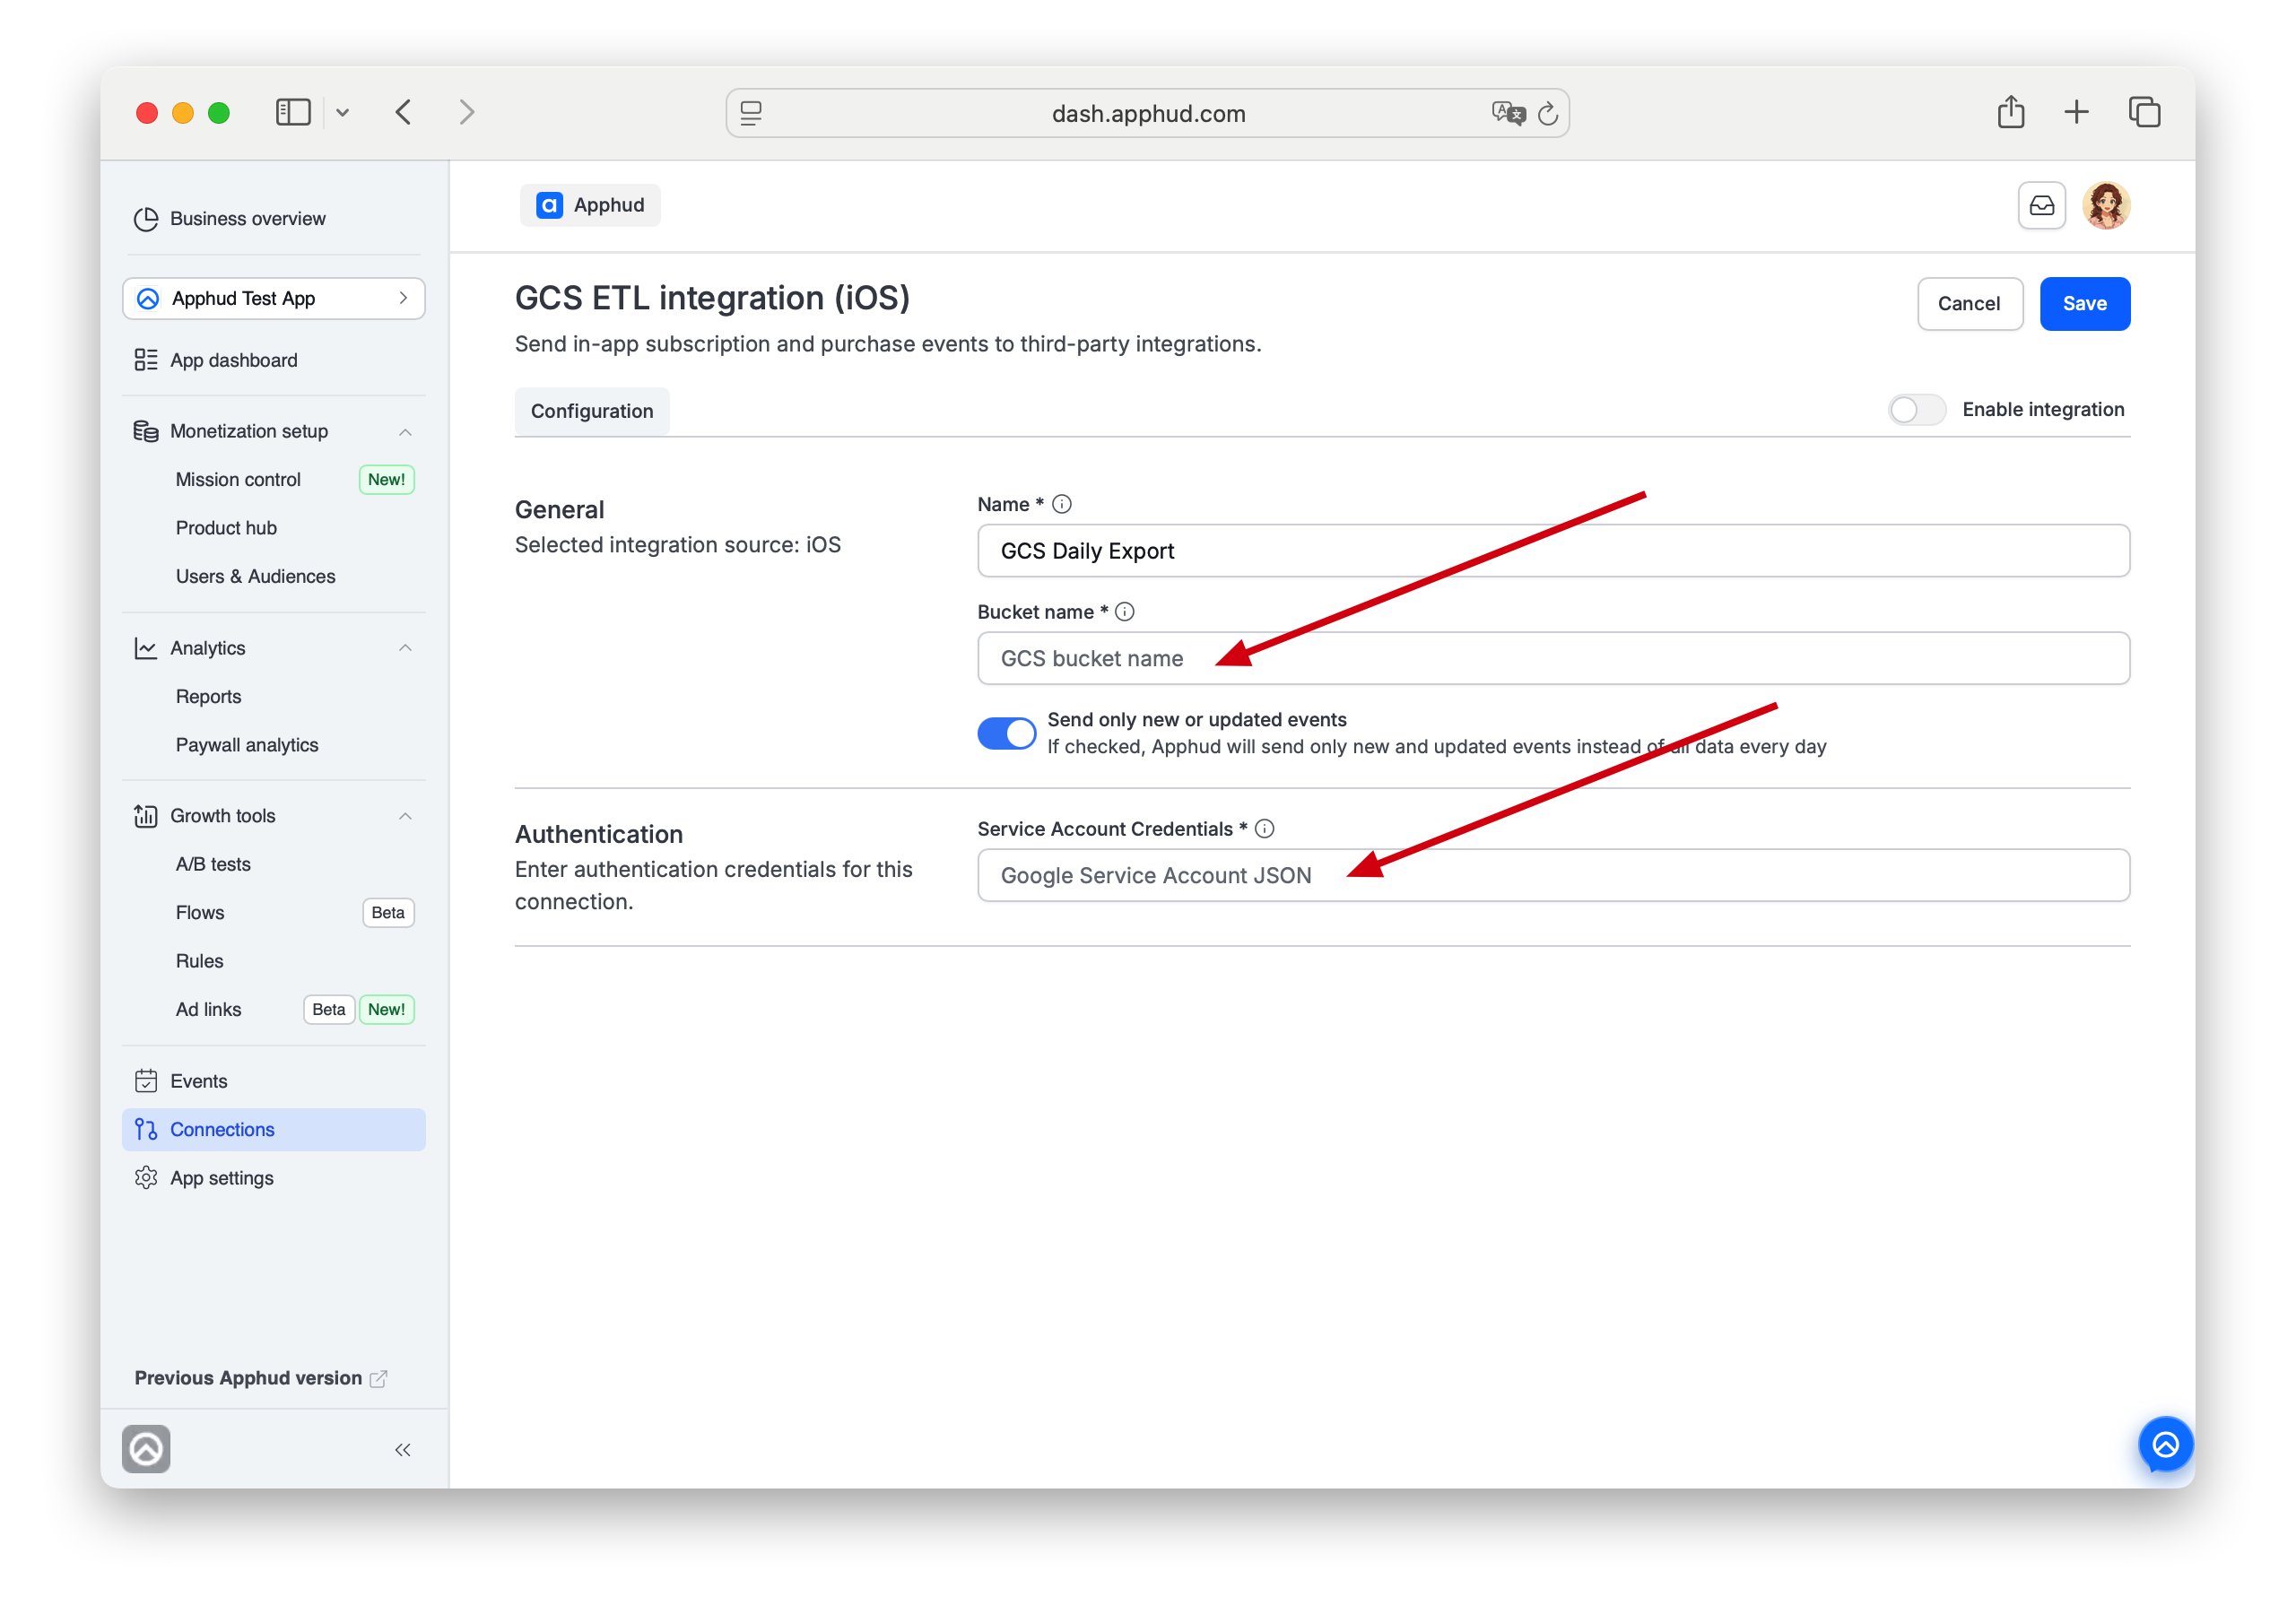Reload the page
The width and height of the screenshot is (2296, 1623).
click(x=1547, y=113)
